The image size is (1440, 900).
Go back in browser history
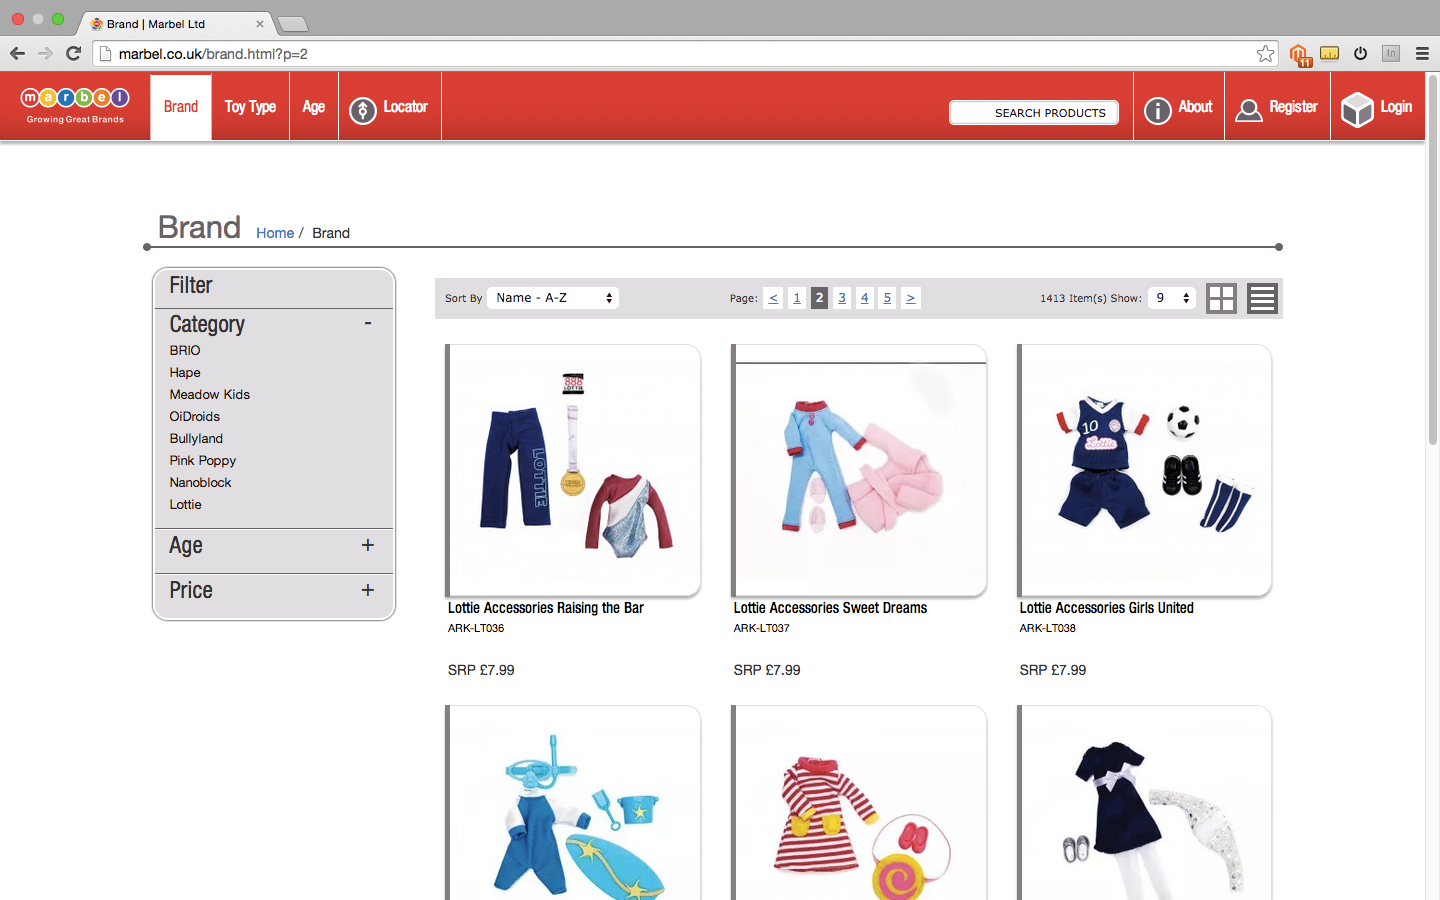[x=17, y=54]
